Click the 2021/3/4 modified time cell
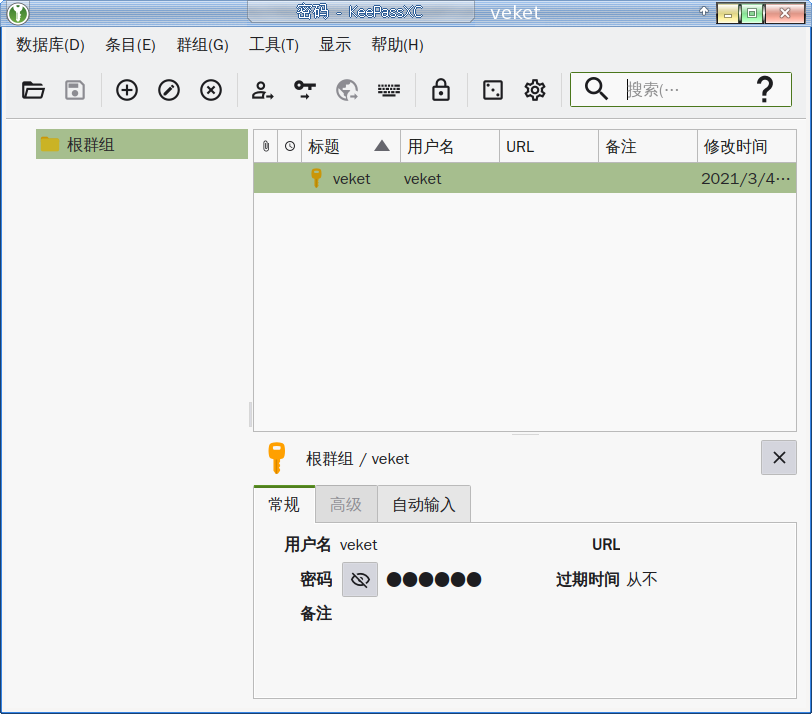Viewport: 812px width, 714px height. (x=745, y=179)
